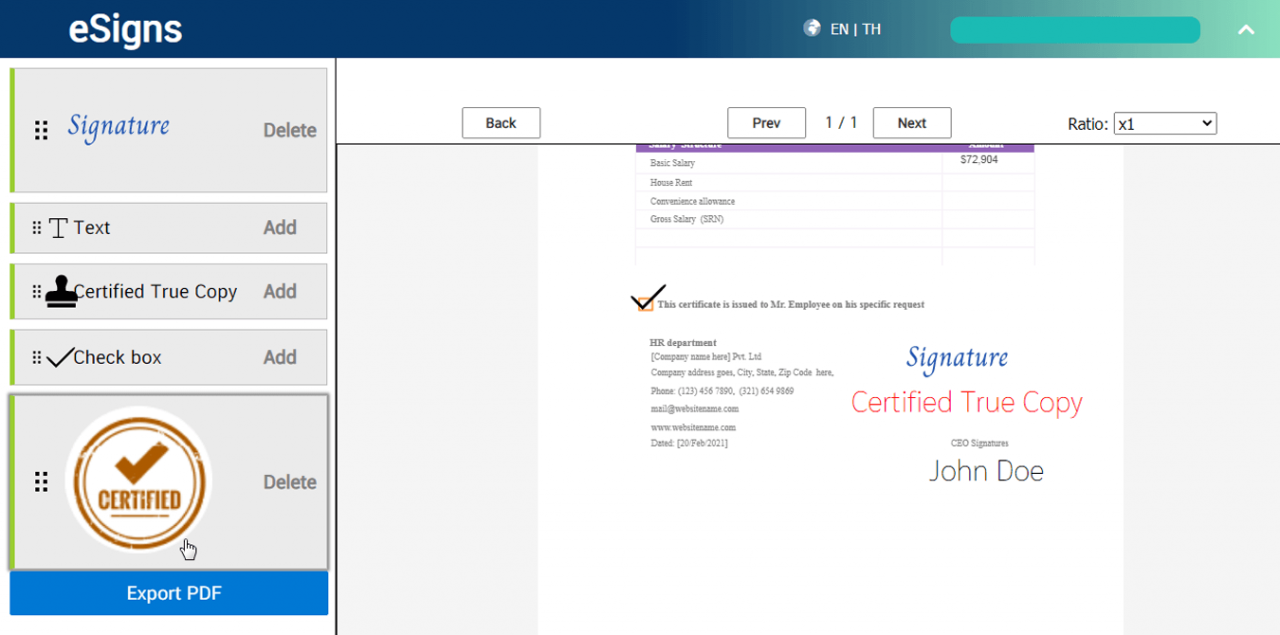Click the Export PDF button
Screen dimensions: 1280x635
coord(168,592)
